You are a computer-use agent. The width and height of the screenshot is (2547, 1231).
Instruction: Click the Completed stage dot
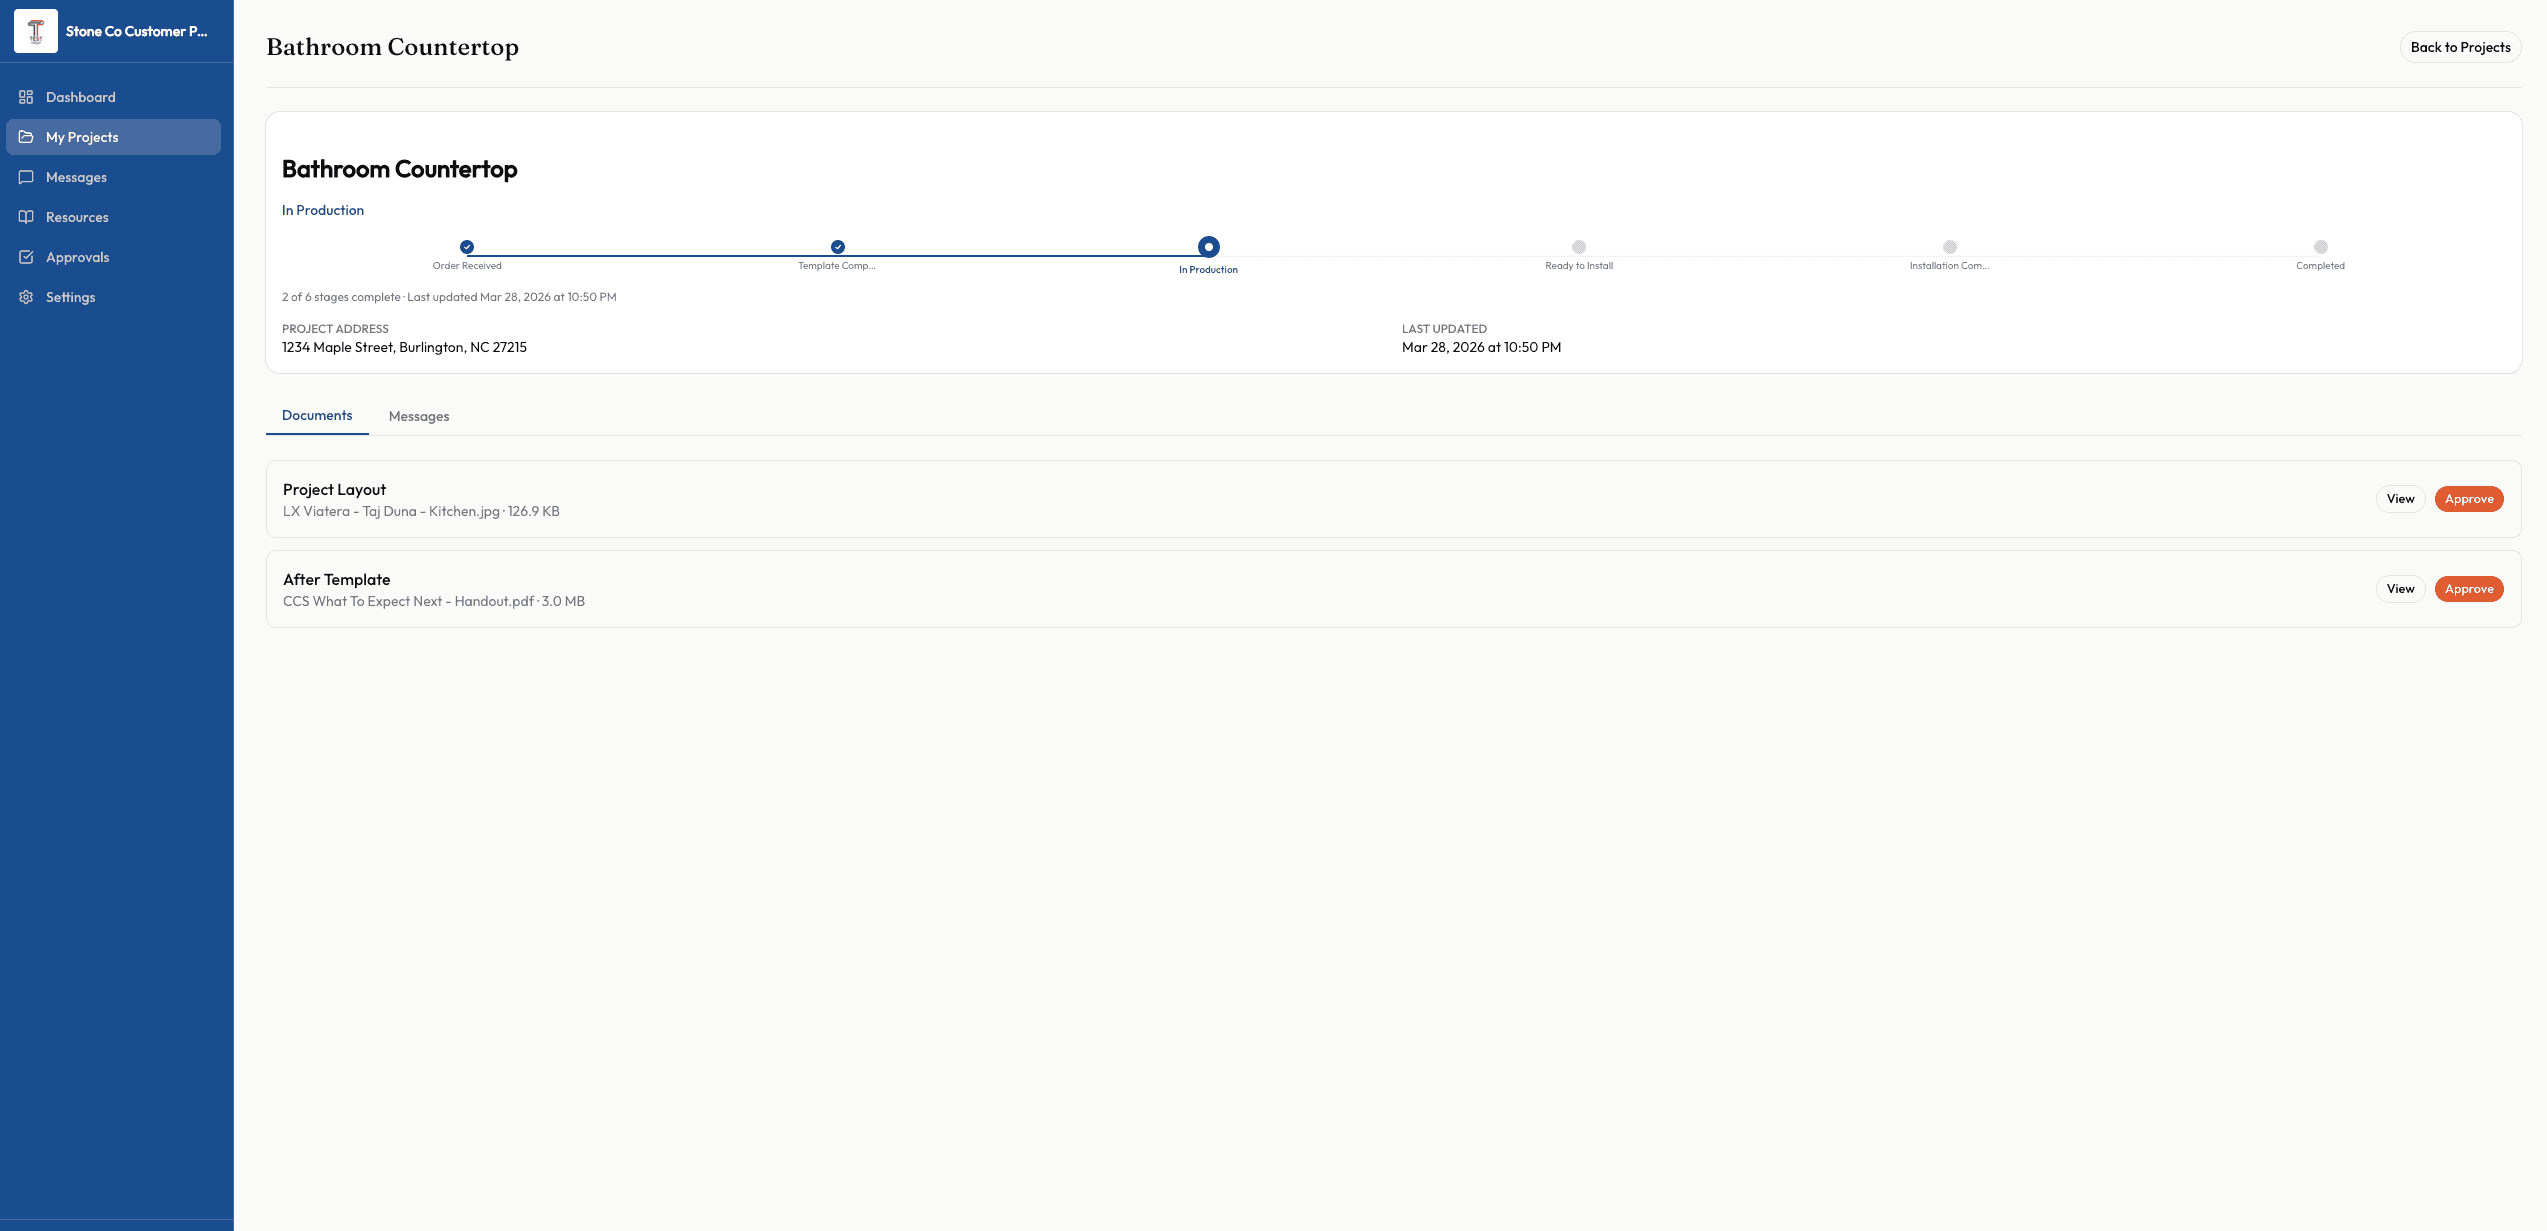pyautogui.click(x=2319, y=247)
